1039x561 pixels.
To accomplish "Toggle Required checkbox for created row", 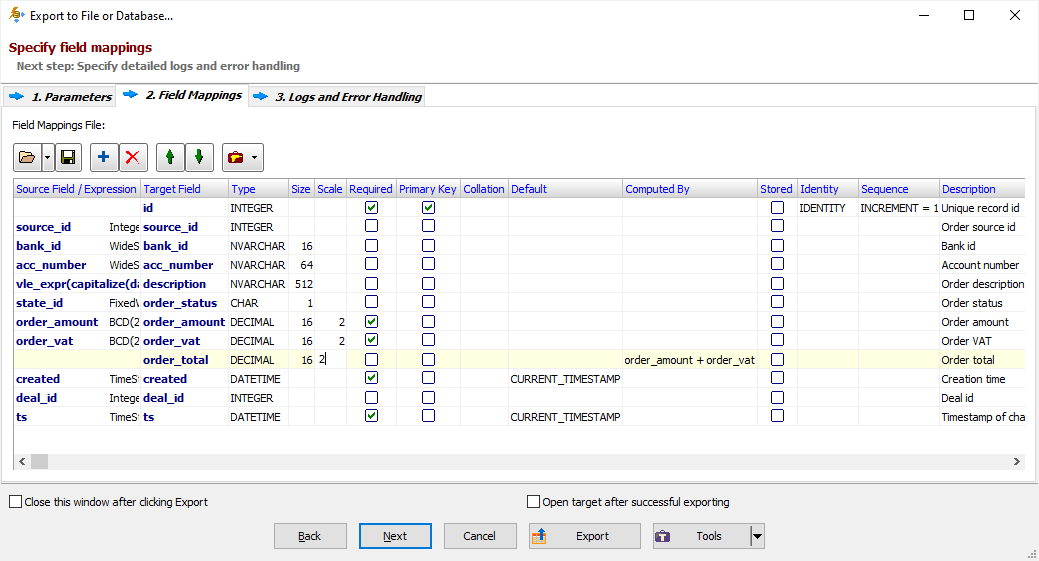I will [x=372, y=378].
